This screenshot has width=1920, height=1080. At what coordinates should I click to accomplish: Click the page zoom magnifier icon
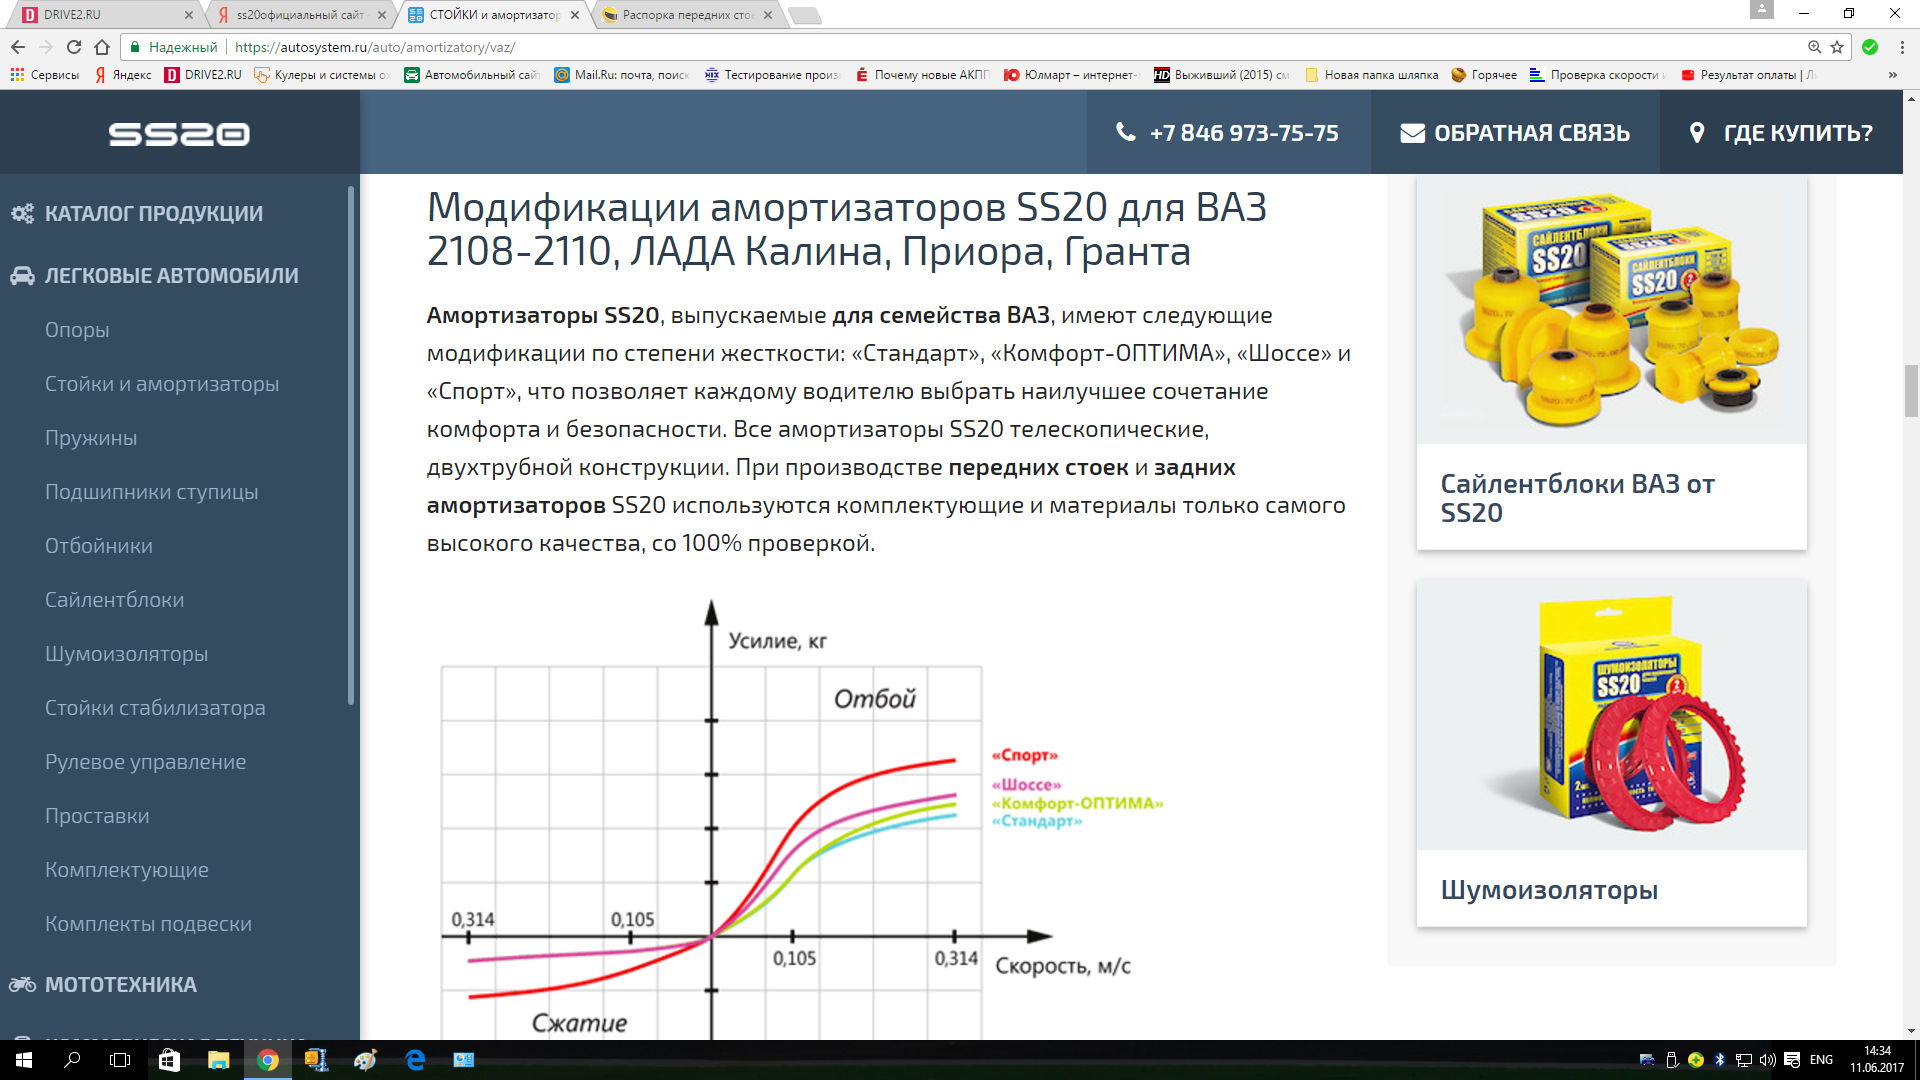tap(1814, 47)
